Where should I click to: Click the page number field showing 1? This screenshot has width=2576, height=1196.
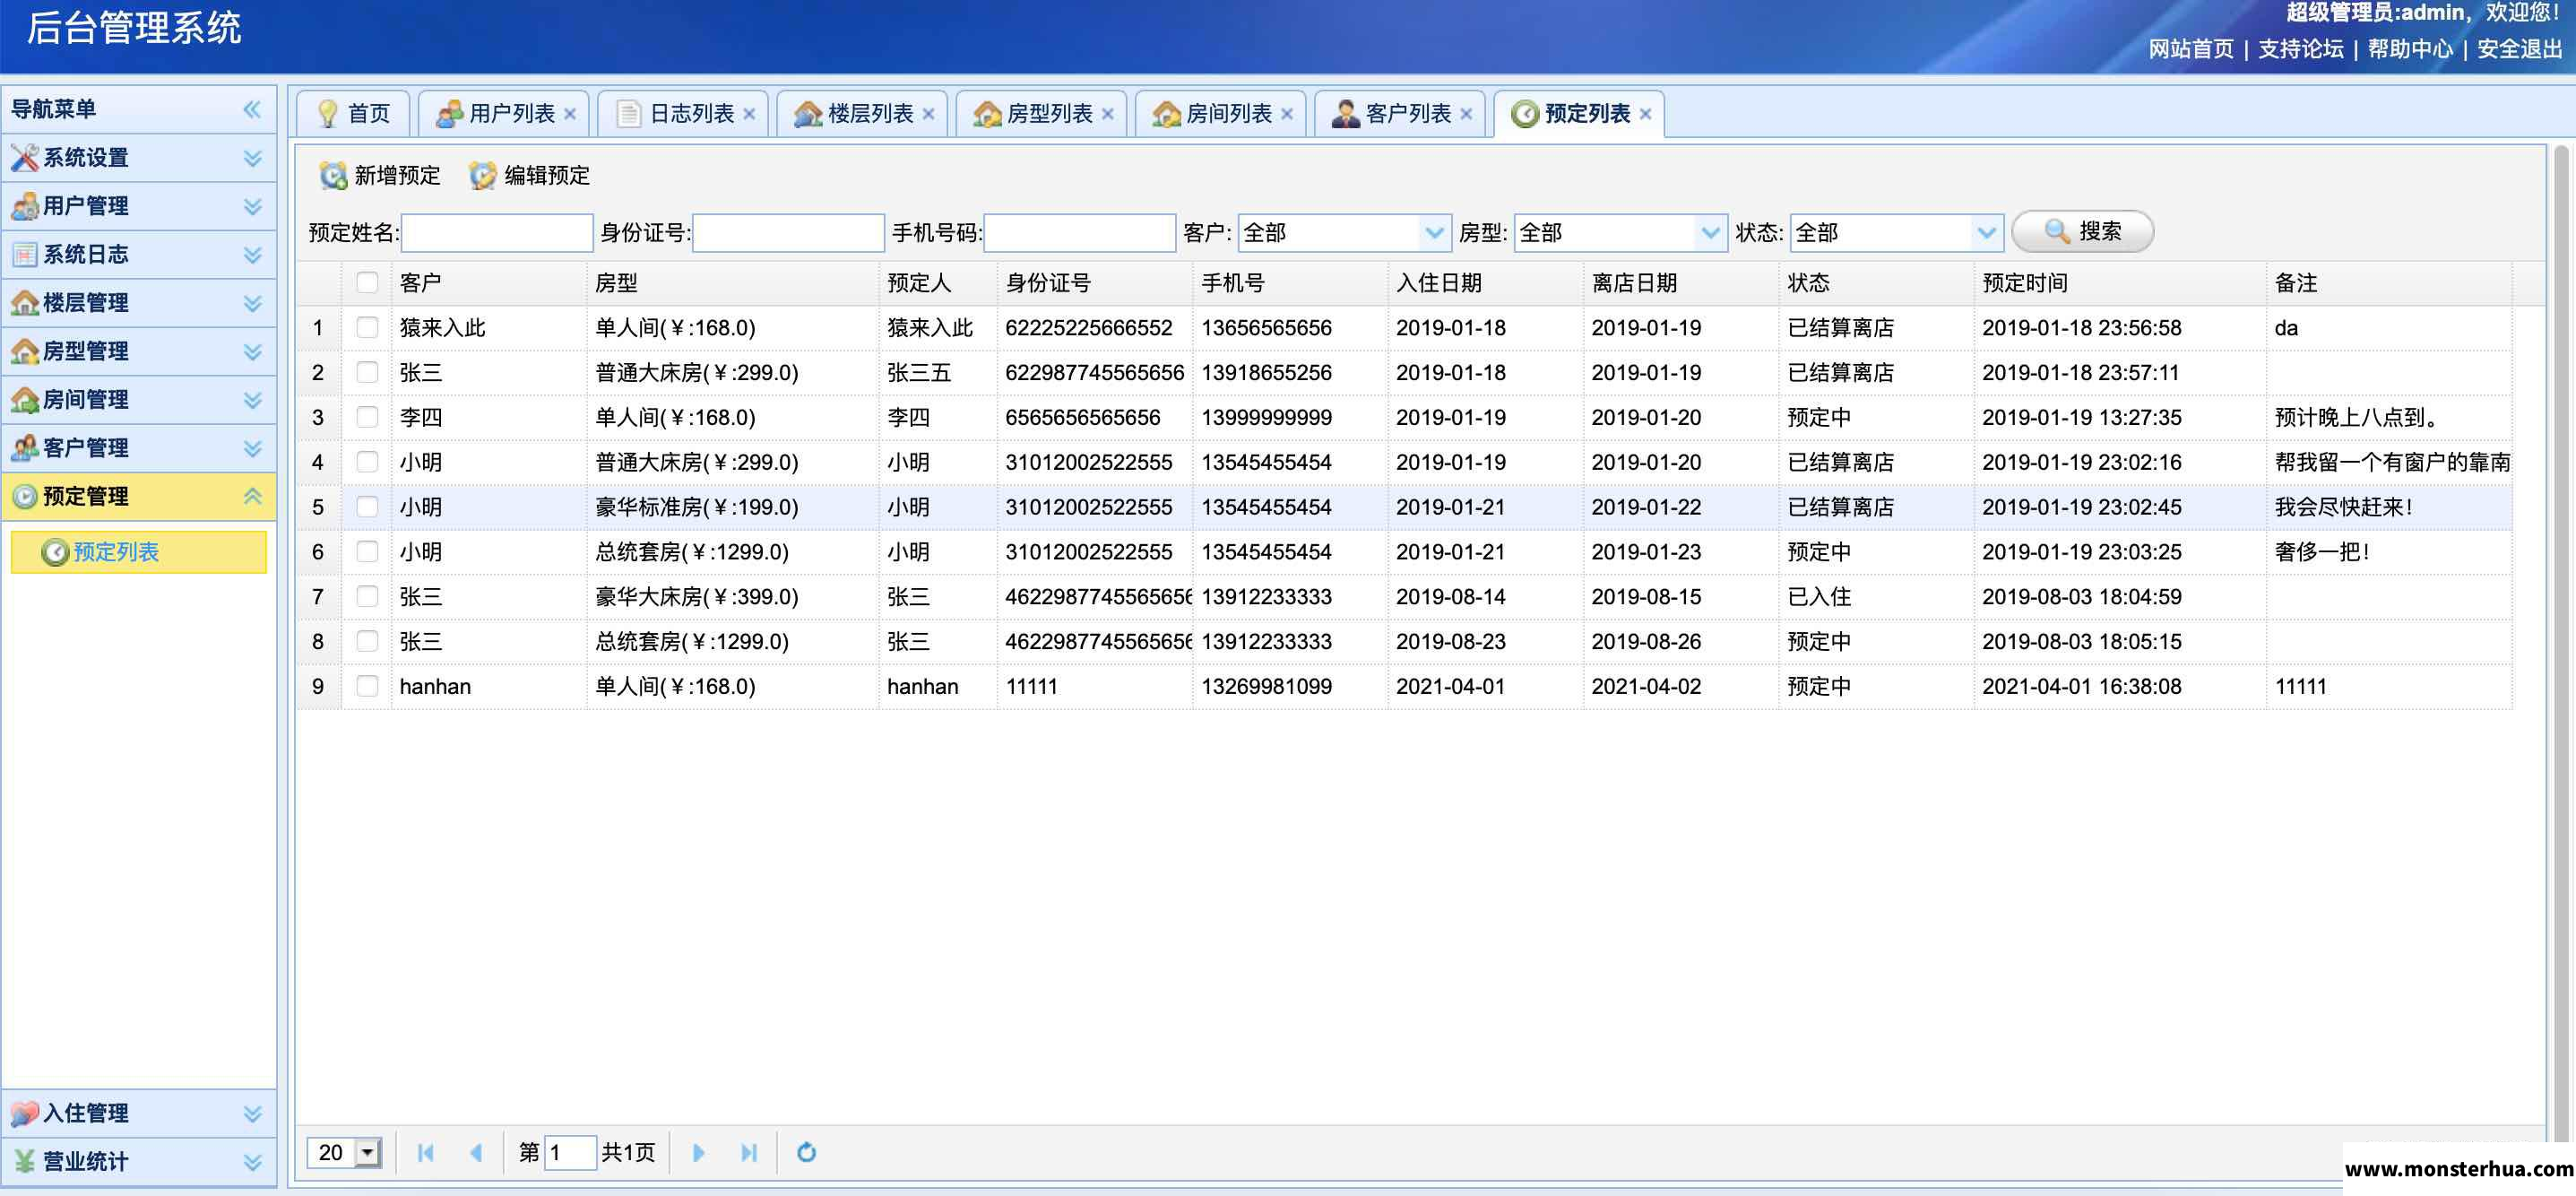pos(570,1152)
